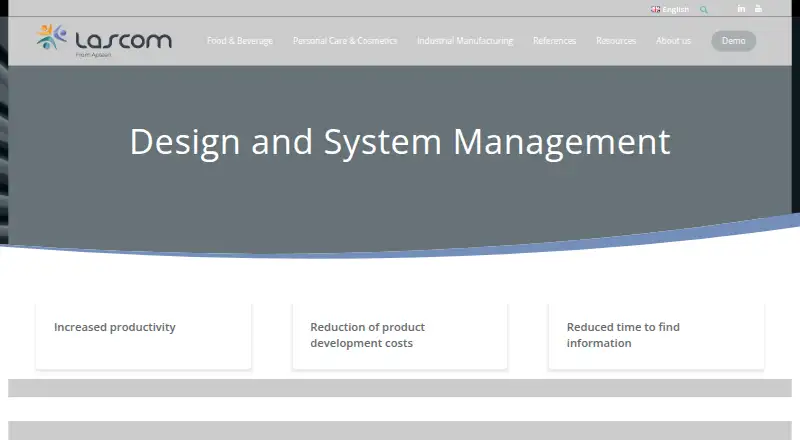Open the Industrial Manufacturing menu
800x440 pixels.
coord(465,41)
